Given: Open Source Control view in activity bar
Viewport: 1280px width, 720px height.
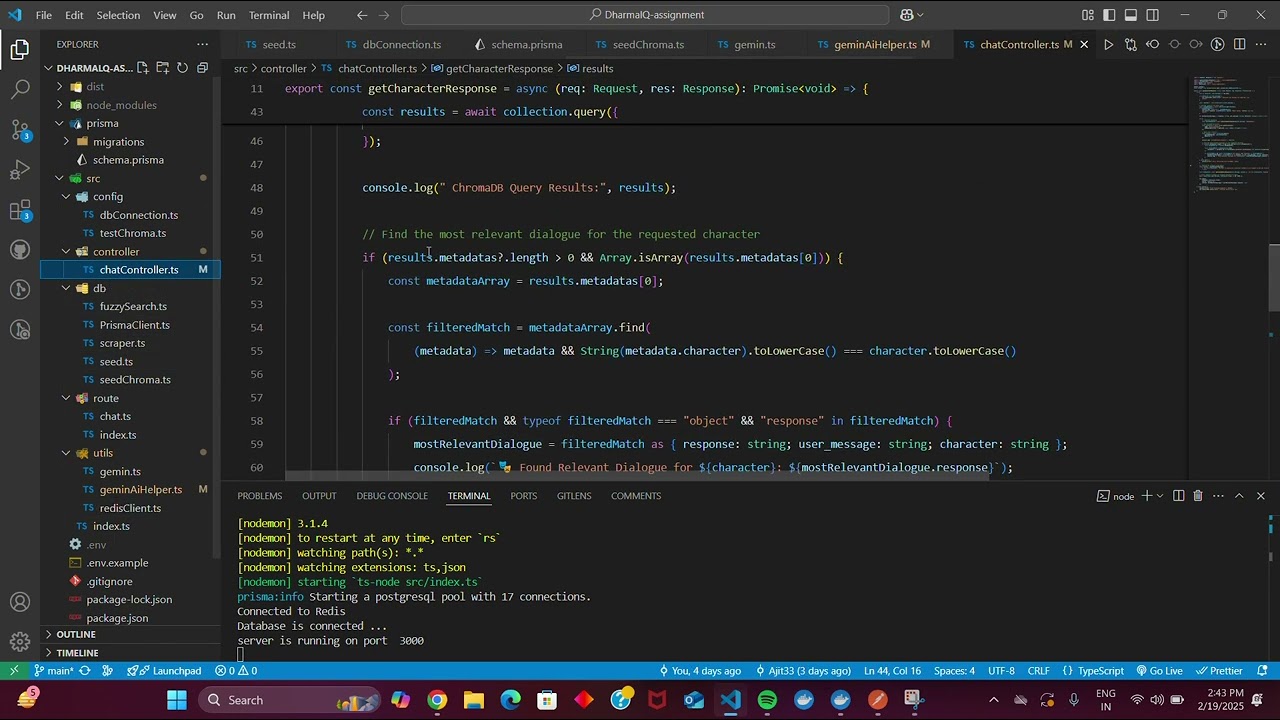Looking at the screenshot, I should pyautogui.click(x=20, y=130).
